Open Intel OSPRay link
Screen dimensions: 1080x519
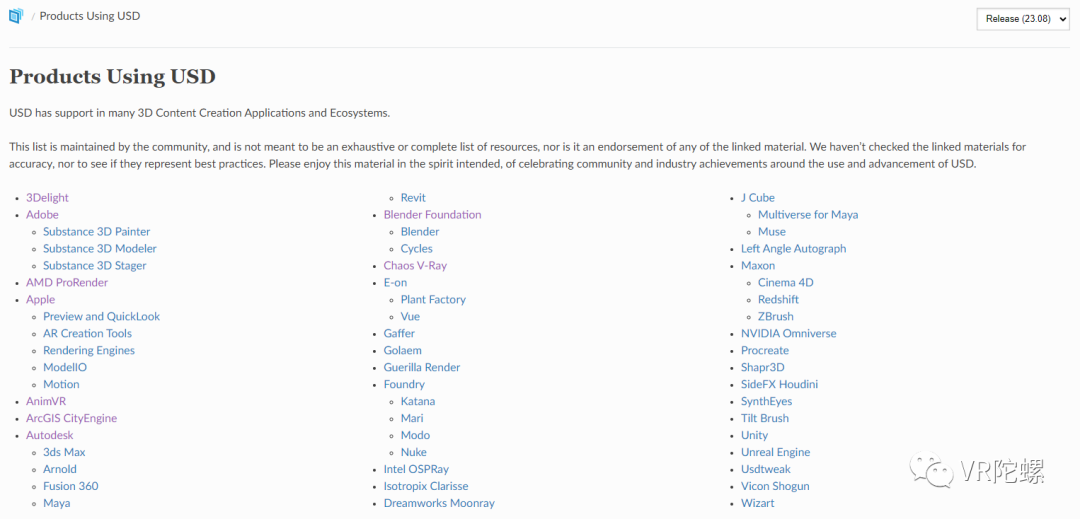[416, 469]
